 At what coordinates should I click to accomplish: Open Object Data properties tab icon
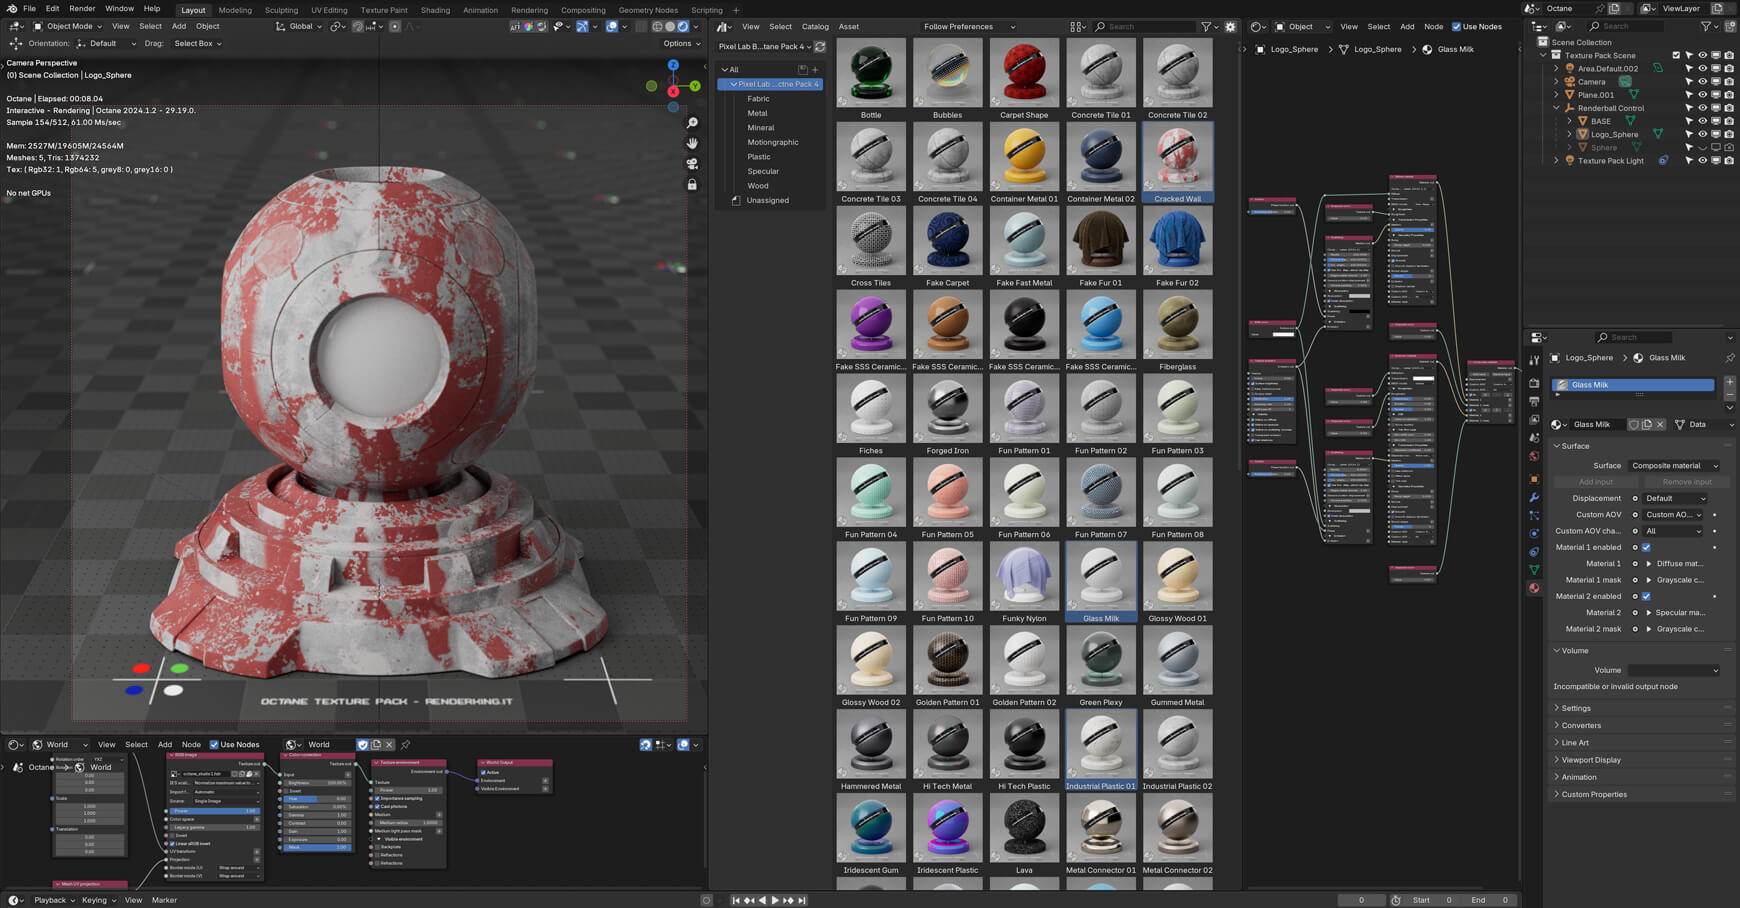click(x=1534, y=570)
